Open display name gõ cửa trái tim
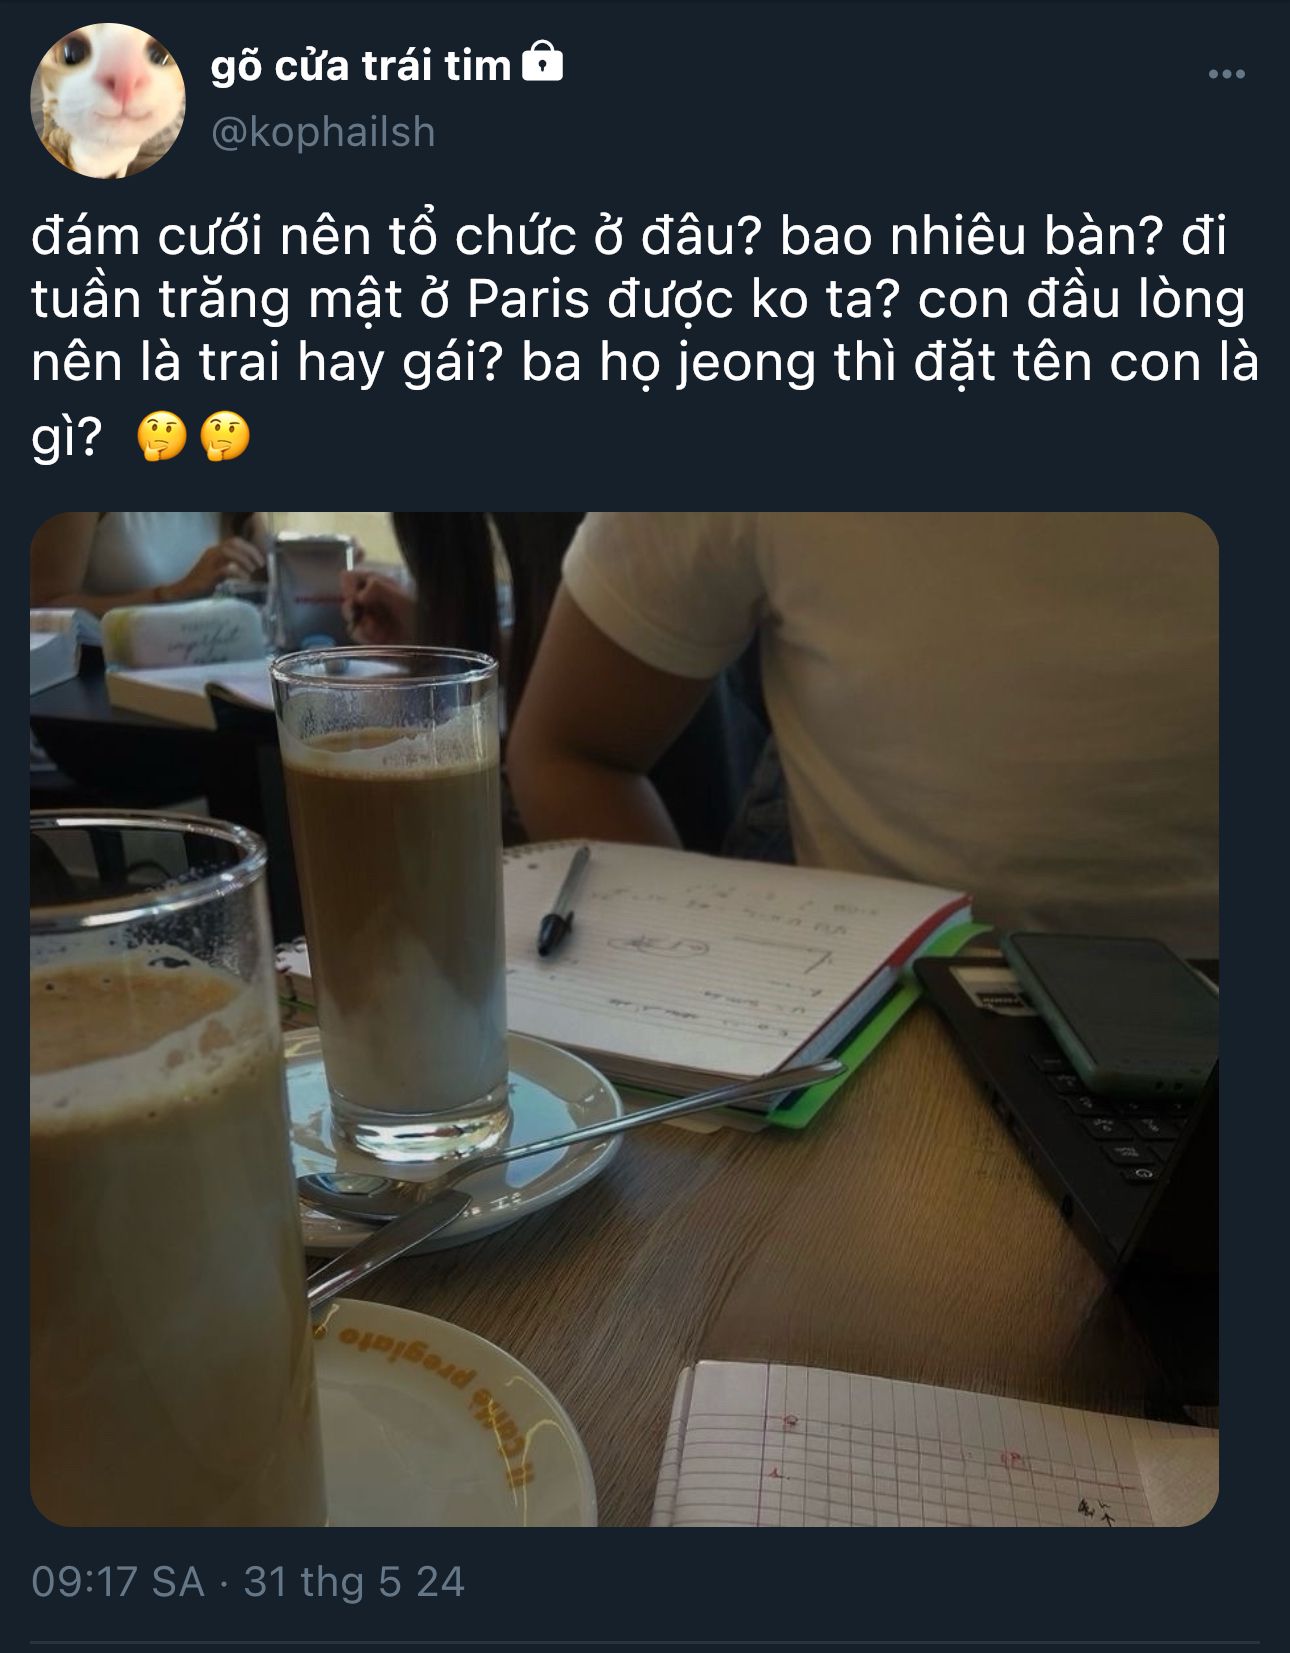This screenshot has width=1290, height=1653. point(361,66)
